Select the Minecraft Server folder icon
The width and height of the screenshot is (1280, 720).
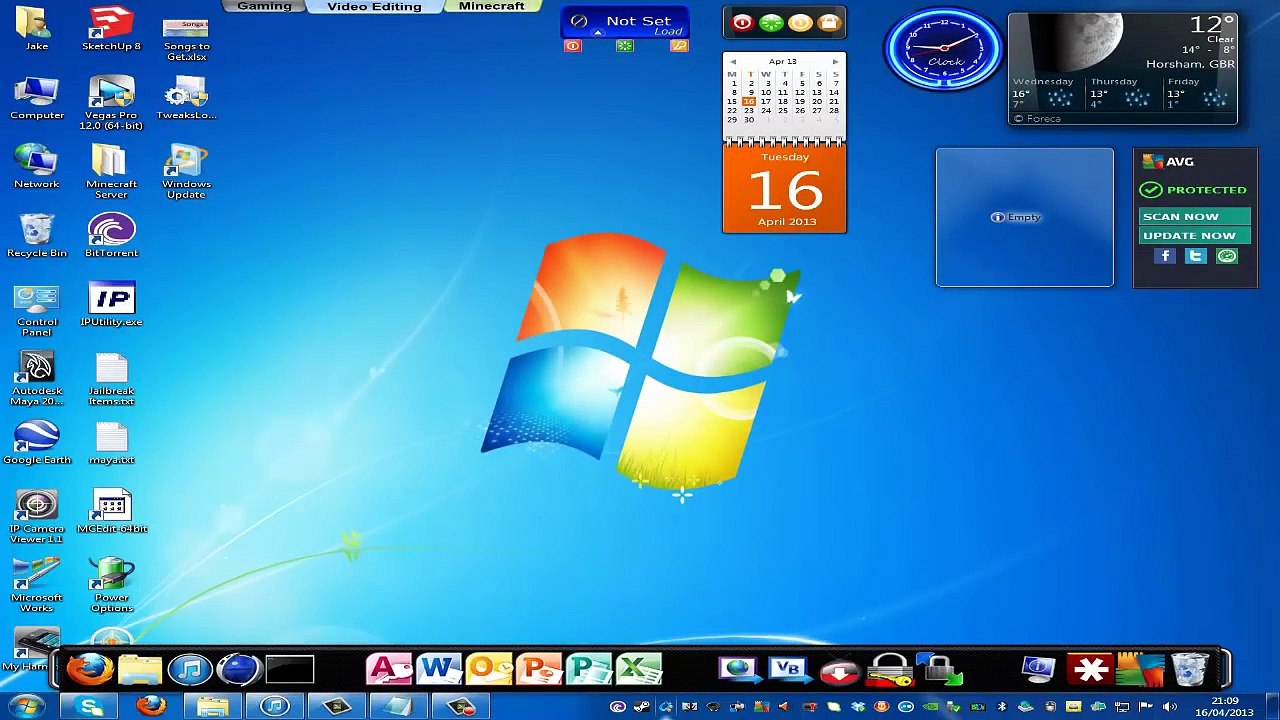click(111, 172)
